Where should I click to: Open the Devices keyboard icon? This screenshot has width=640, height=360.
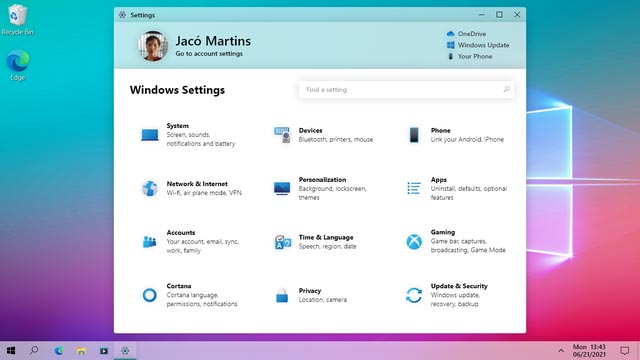[x=282, y=135]
